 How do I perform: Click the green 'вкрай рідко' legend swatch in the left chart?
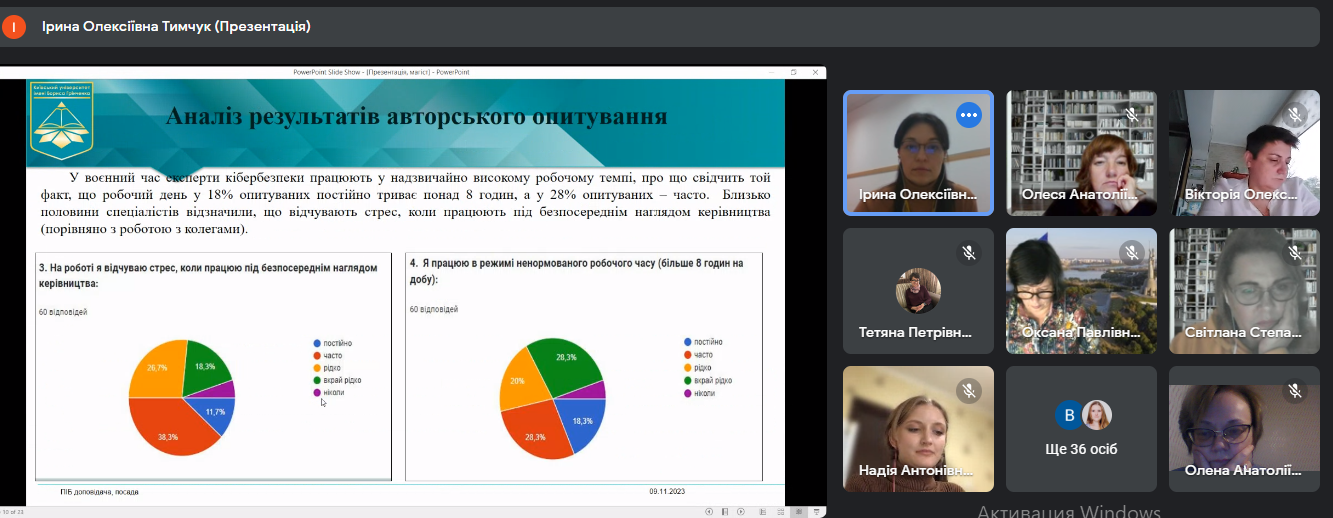pyautogui.click(x=316, y=381)
